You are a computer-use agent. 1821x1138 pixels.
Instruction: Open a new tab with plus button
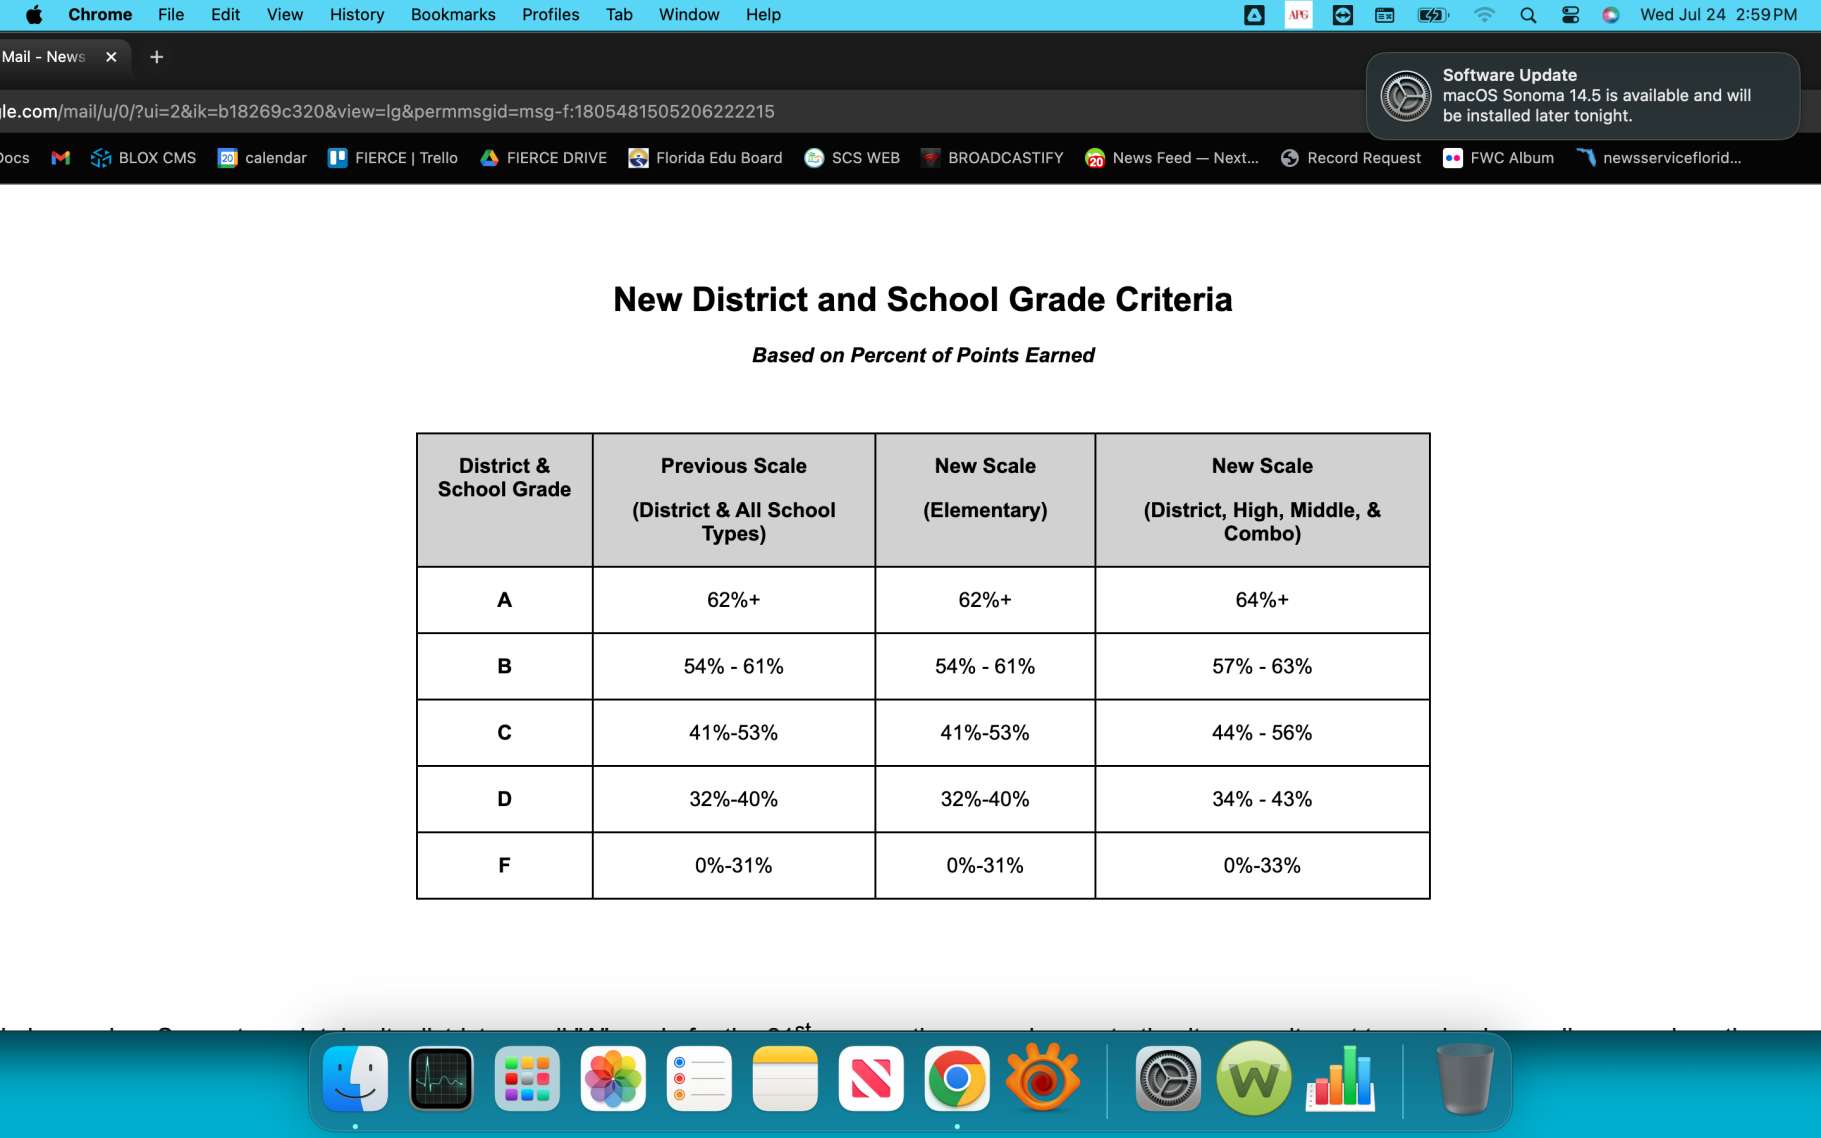[x=156, y=57]
